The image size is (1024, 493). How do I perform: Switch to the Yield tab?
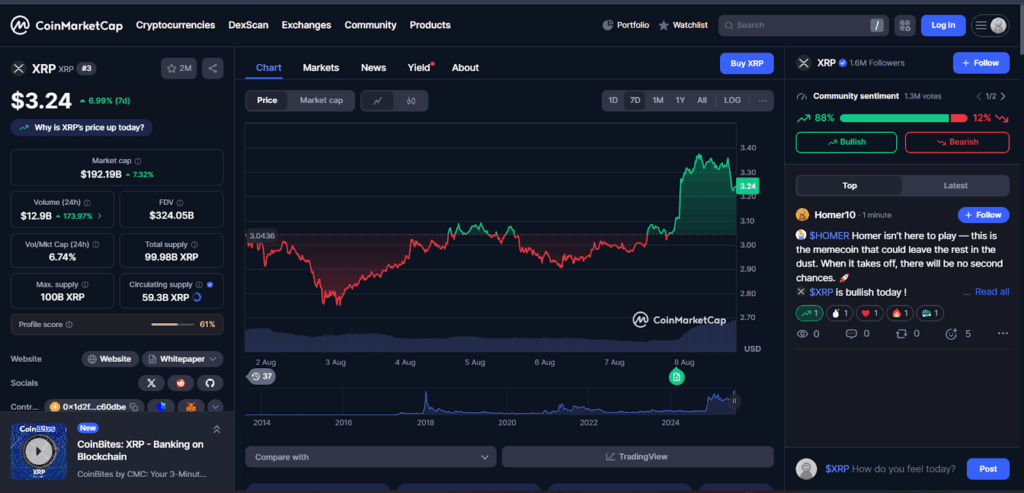pos(419,68)
